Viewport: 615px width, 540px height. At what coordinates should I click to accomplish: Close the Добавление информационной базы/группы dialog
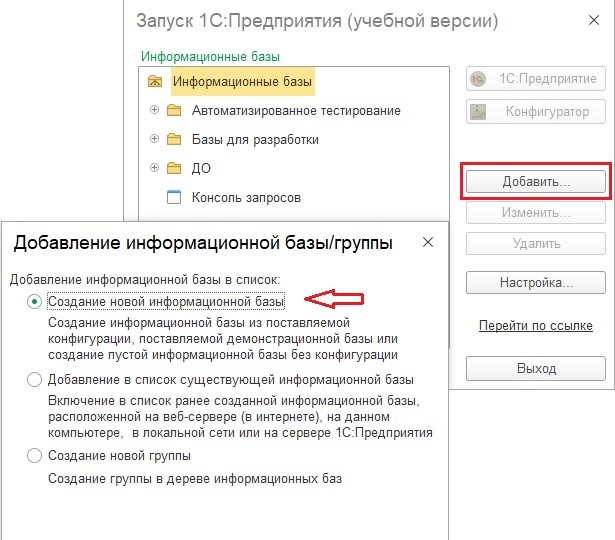(428, 242)
